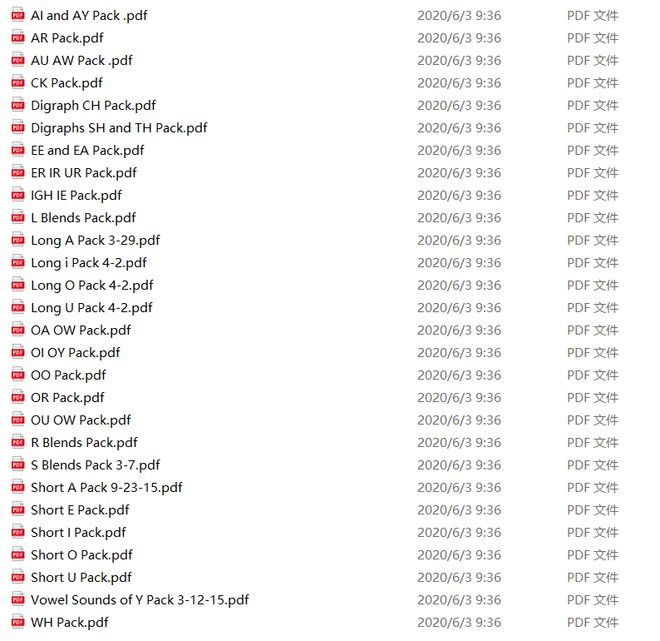Click the PDF icon beside CK Pack.pdf
This screenshot has width=660, height=641.
(18, 82)
